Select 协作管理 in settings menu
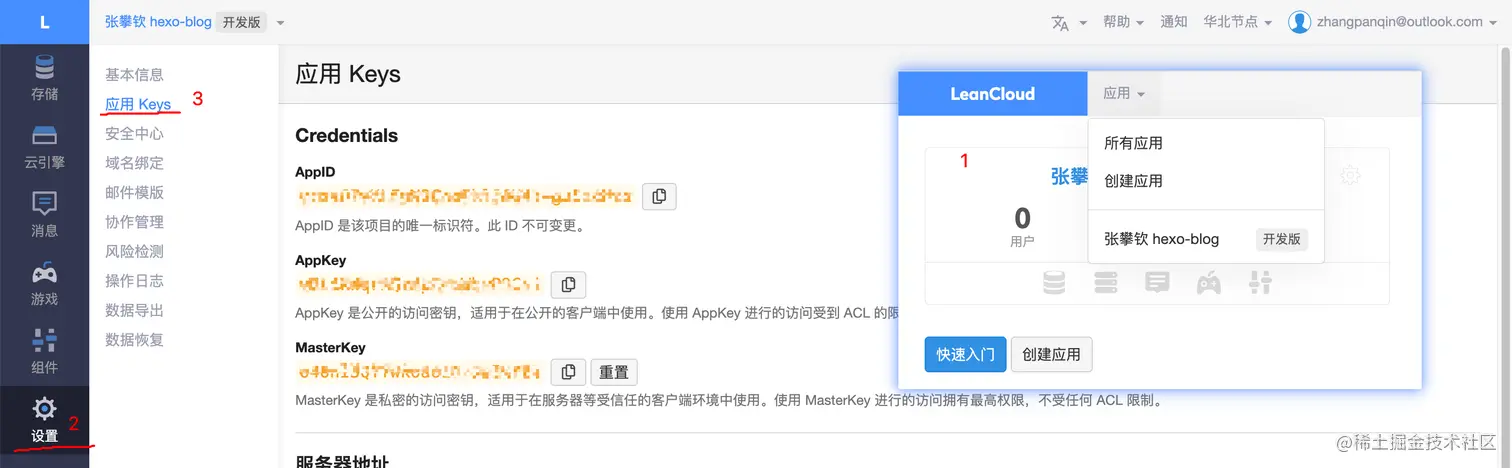This screenshot has height=468, width=1512. pos(134,222)
